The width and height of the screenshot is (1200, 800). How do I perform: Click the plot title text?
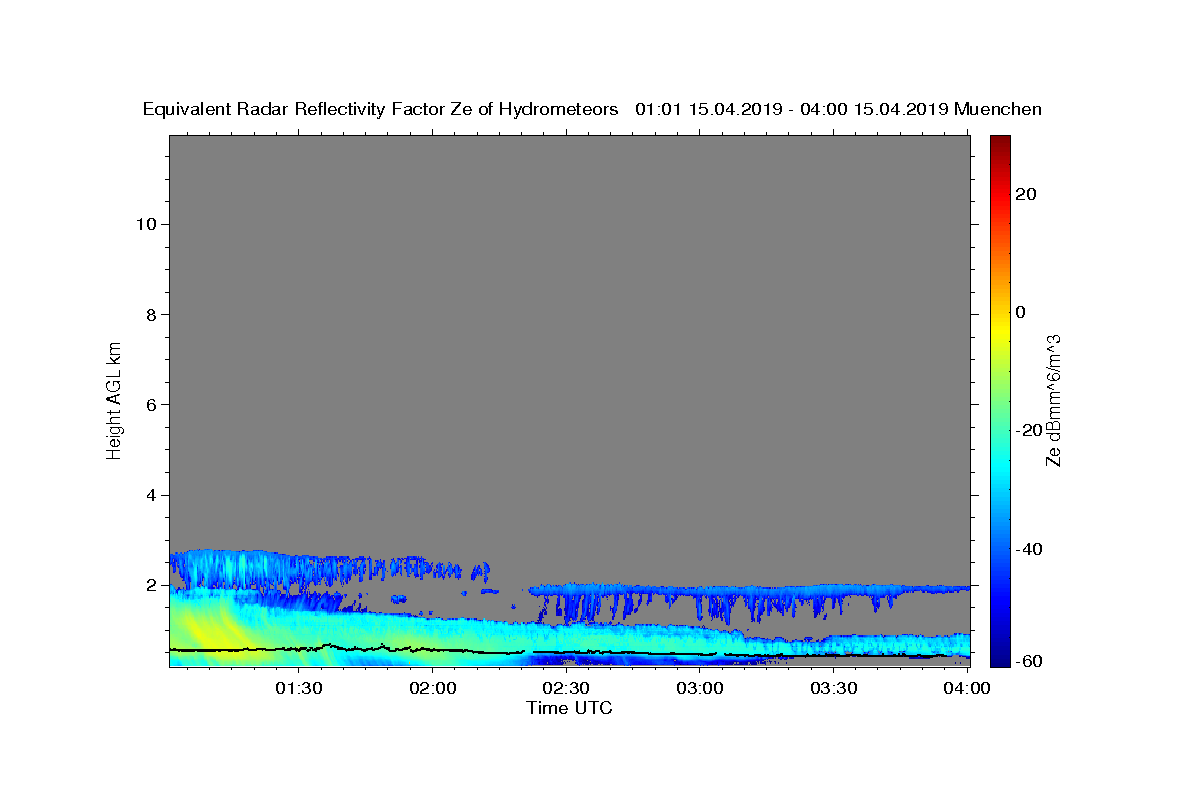[x=592, y=110]
